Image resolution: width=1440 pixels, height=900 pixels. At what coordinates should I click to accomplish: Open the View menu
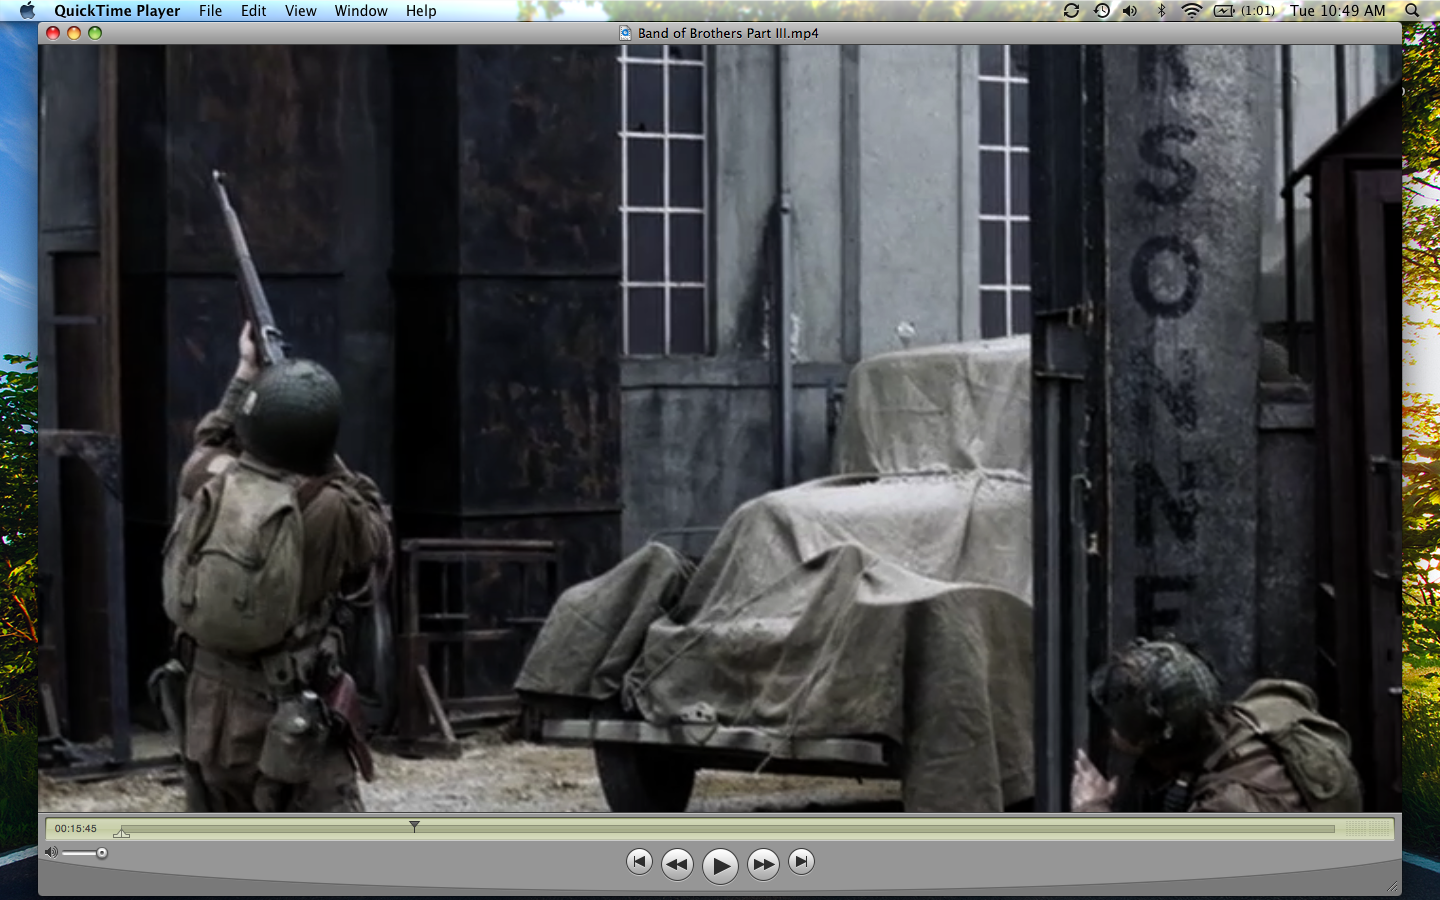coord(300,10)
